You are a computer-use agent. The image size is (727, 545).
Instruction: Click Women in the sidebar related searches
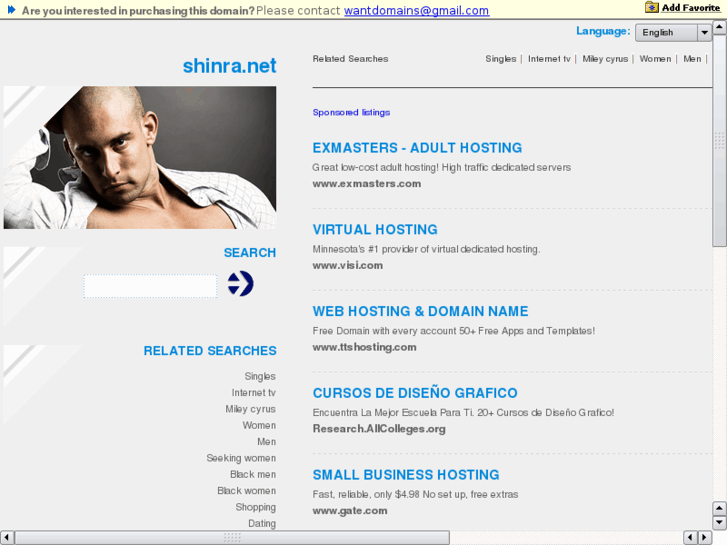click(x=259, y=425)
